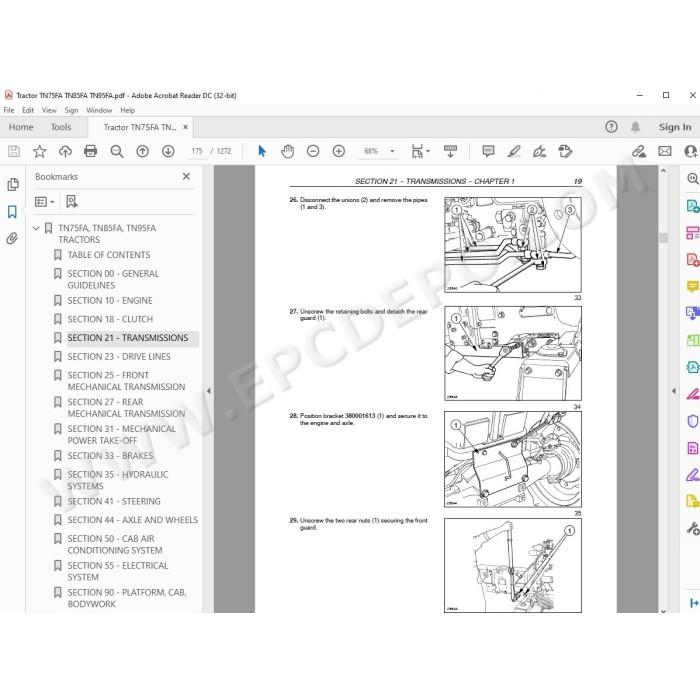Screen dimensions: 700x700
Task: Go to previous page arrow
Action: pyautogui.click(x=142, y=151)
